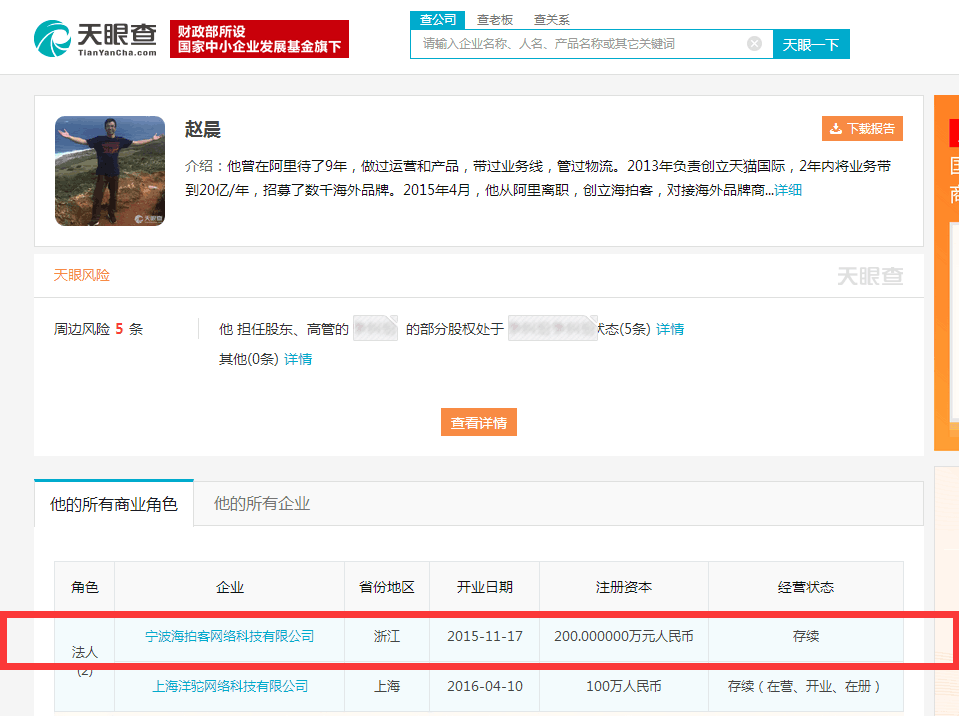
Task: Click the name heading 赵晨
Action: [202, 129]
